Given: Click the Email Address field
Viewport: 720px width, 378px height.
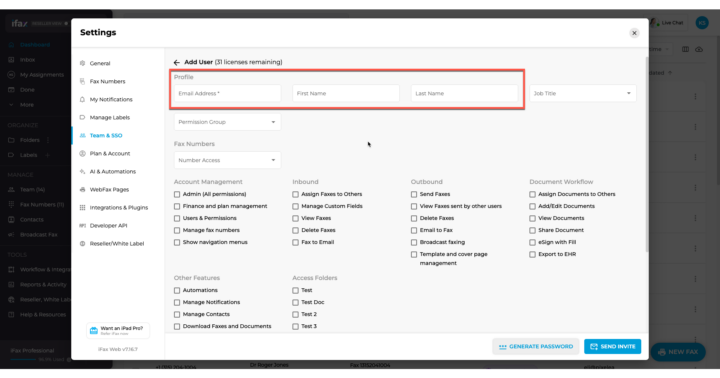Looking at the screenshot, I should coord(227,93).
